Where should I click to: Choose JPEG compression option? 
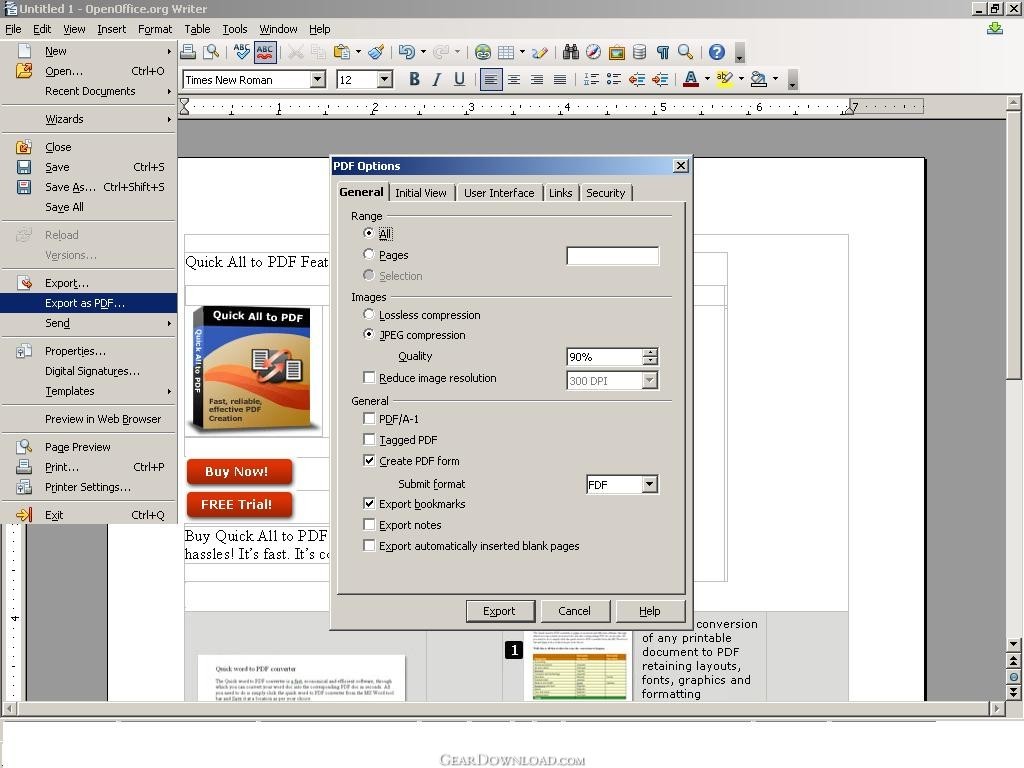pos(369,334)
